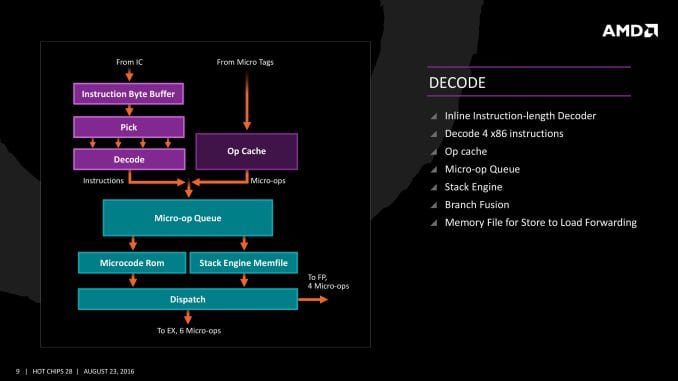The image size is (678, 381).
Task: Click the arrow below From IC label
Action: [129, 75]
